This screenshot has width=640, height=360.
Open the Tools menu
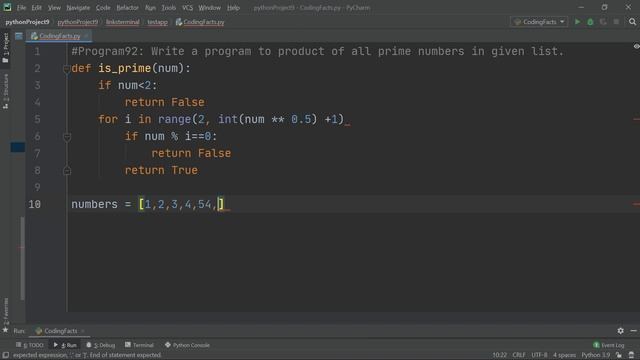[168, 8]
